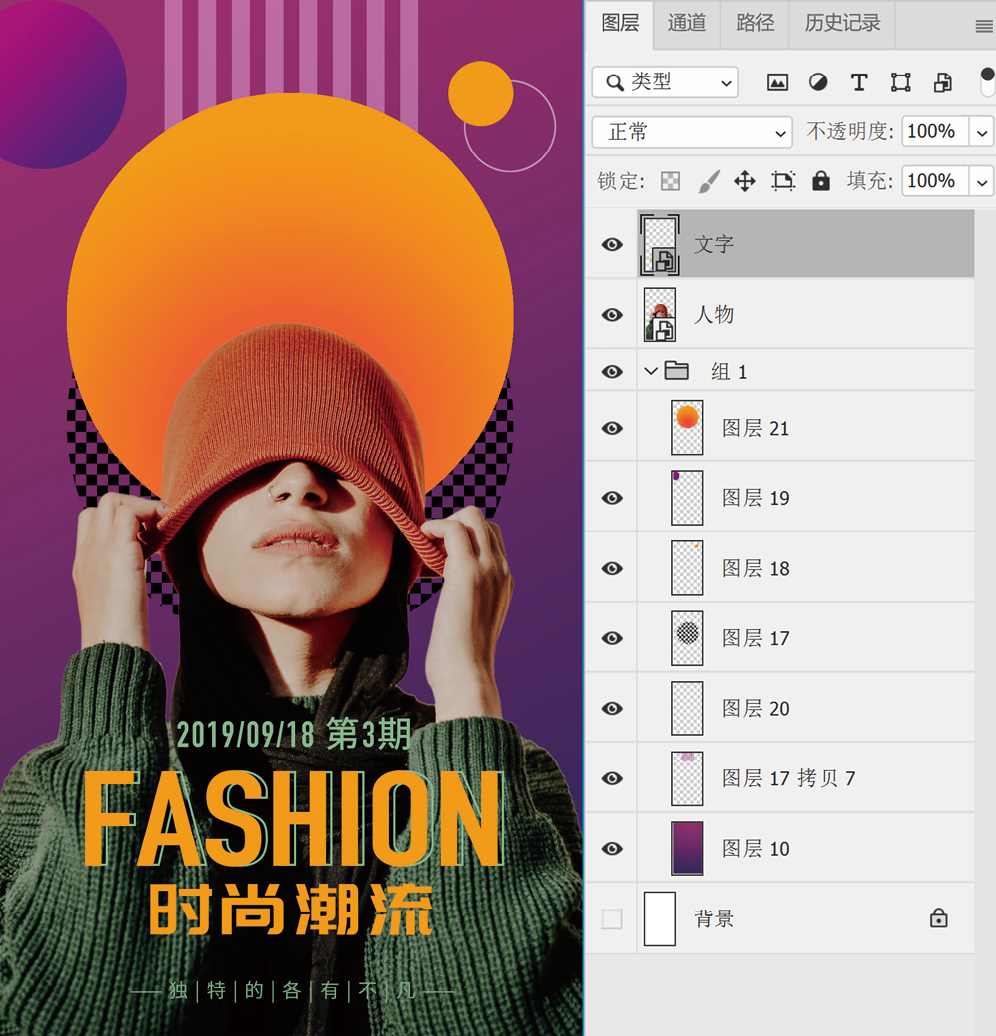Hide the 文字 layer
996x1036 pixels.
click(612, 244)
